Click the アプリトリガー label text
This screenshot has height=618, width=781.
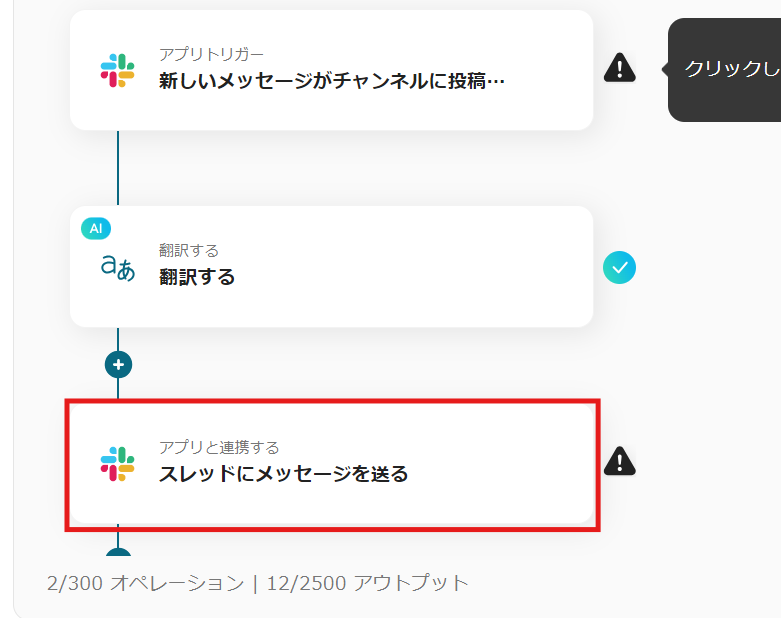coord(211,54)
